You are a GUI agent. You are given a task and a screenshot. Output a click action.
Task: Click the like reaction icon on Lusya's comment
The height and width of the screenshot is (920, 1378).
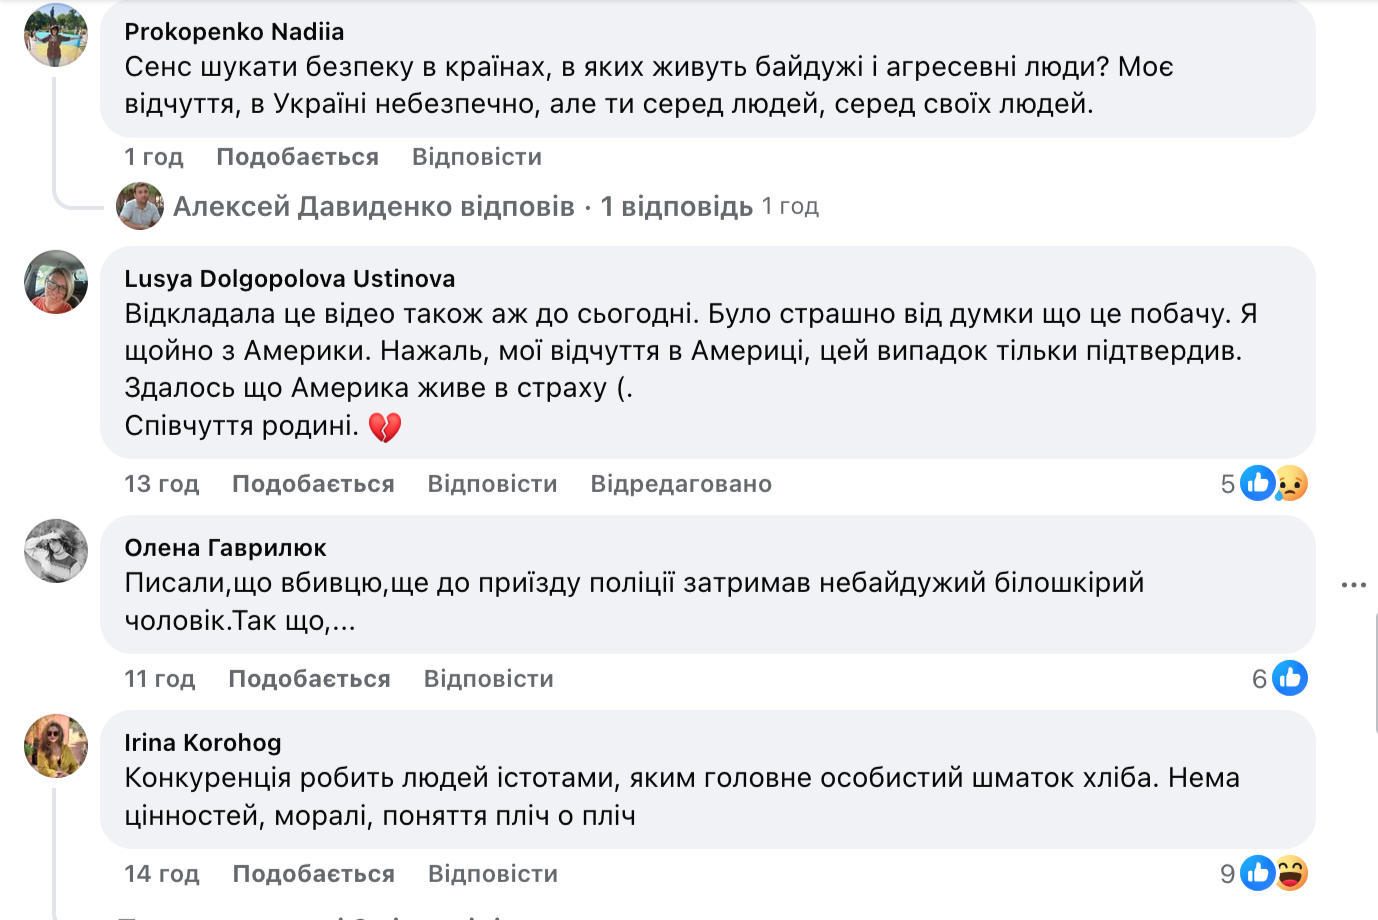pos(1257,484)
